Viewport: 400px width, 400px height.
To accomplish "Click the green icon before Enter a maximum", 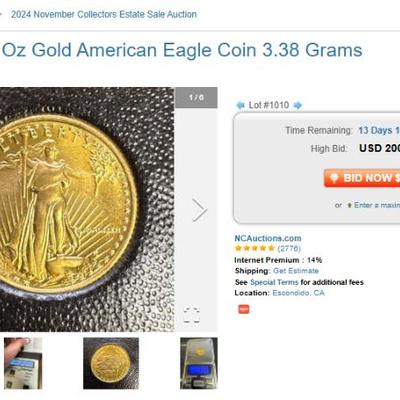I will pyautogui.click(x=349, y=205).
